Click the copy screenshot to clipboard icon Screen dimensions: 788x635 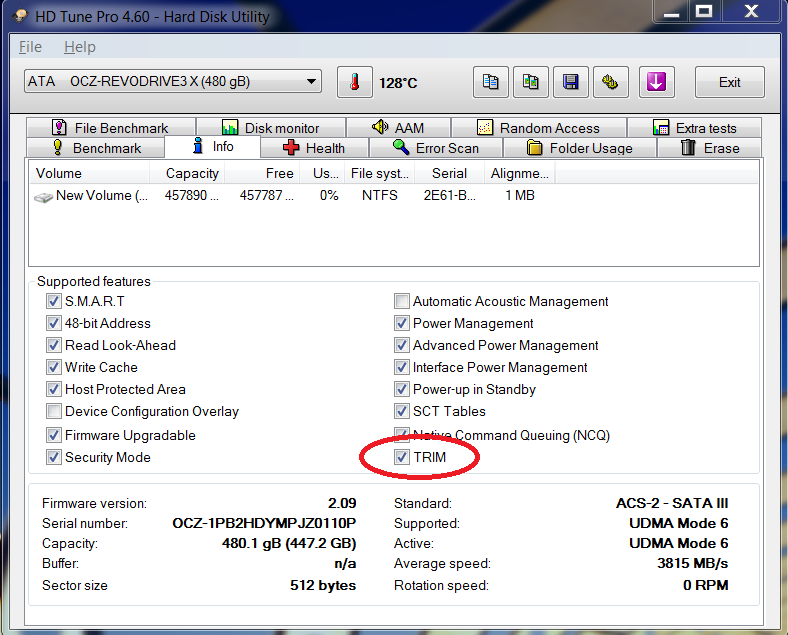[531, 83]
